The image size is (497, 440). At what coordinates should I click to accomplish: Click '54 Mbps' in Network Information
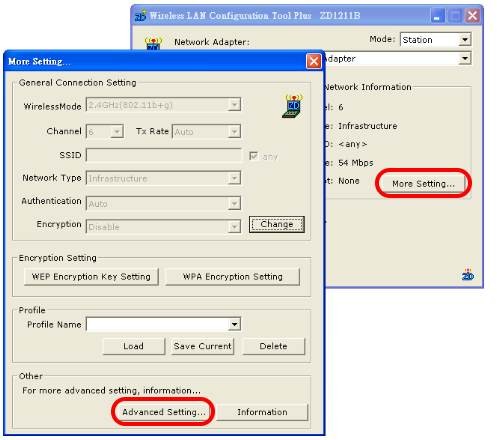pos(356,163)
